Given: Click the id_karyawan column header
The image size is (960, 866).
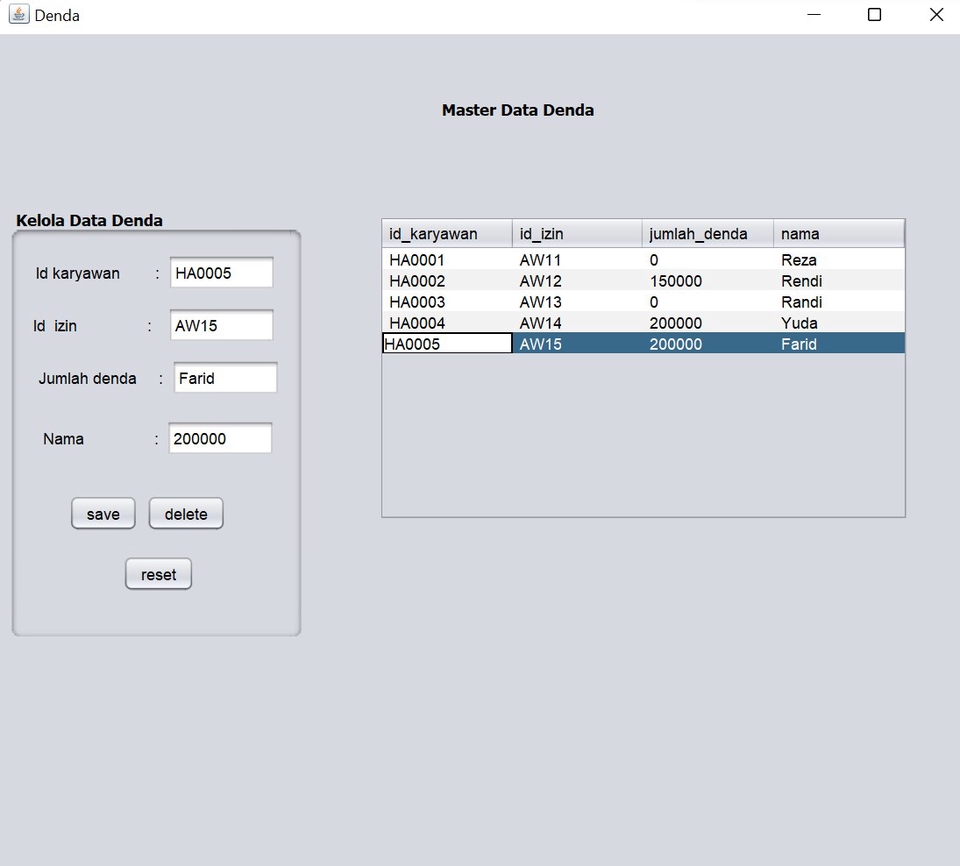Looking at the screenshot, I should (447, 233).
